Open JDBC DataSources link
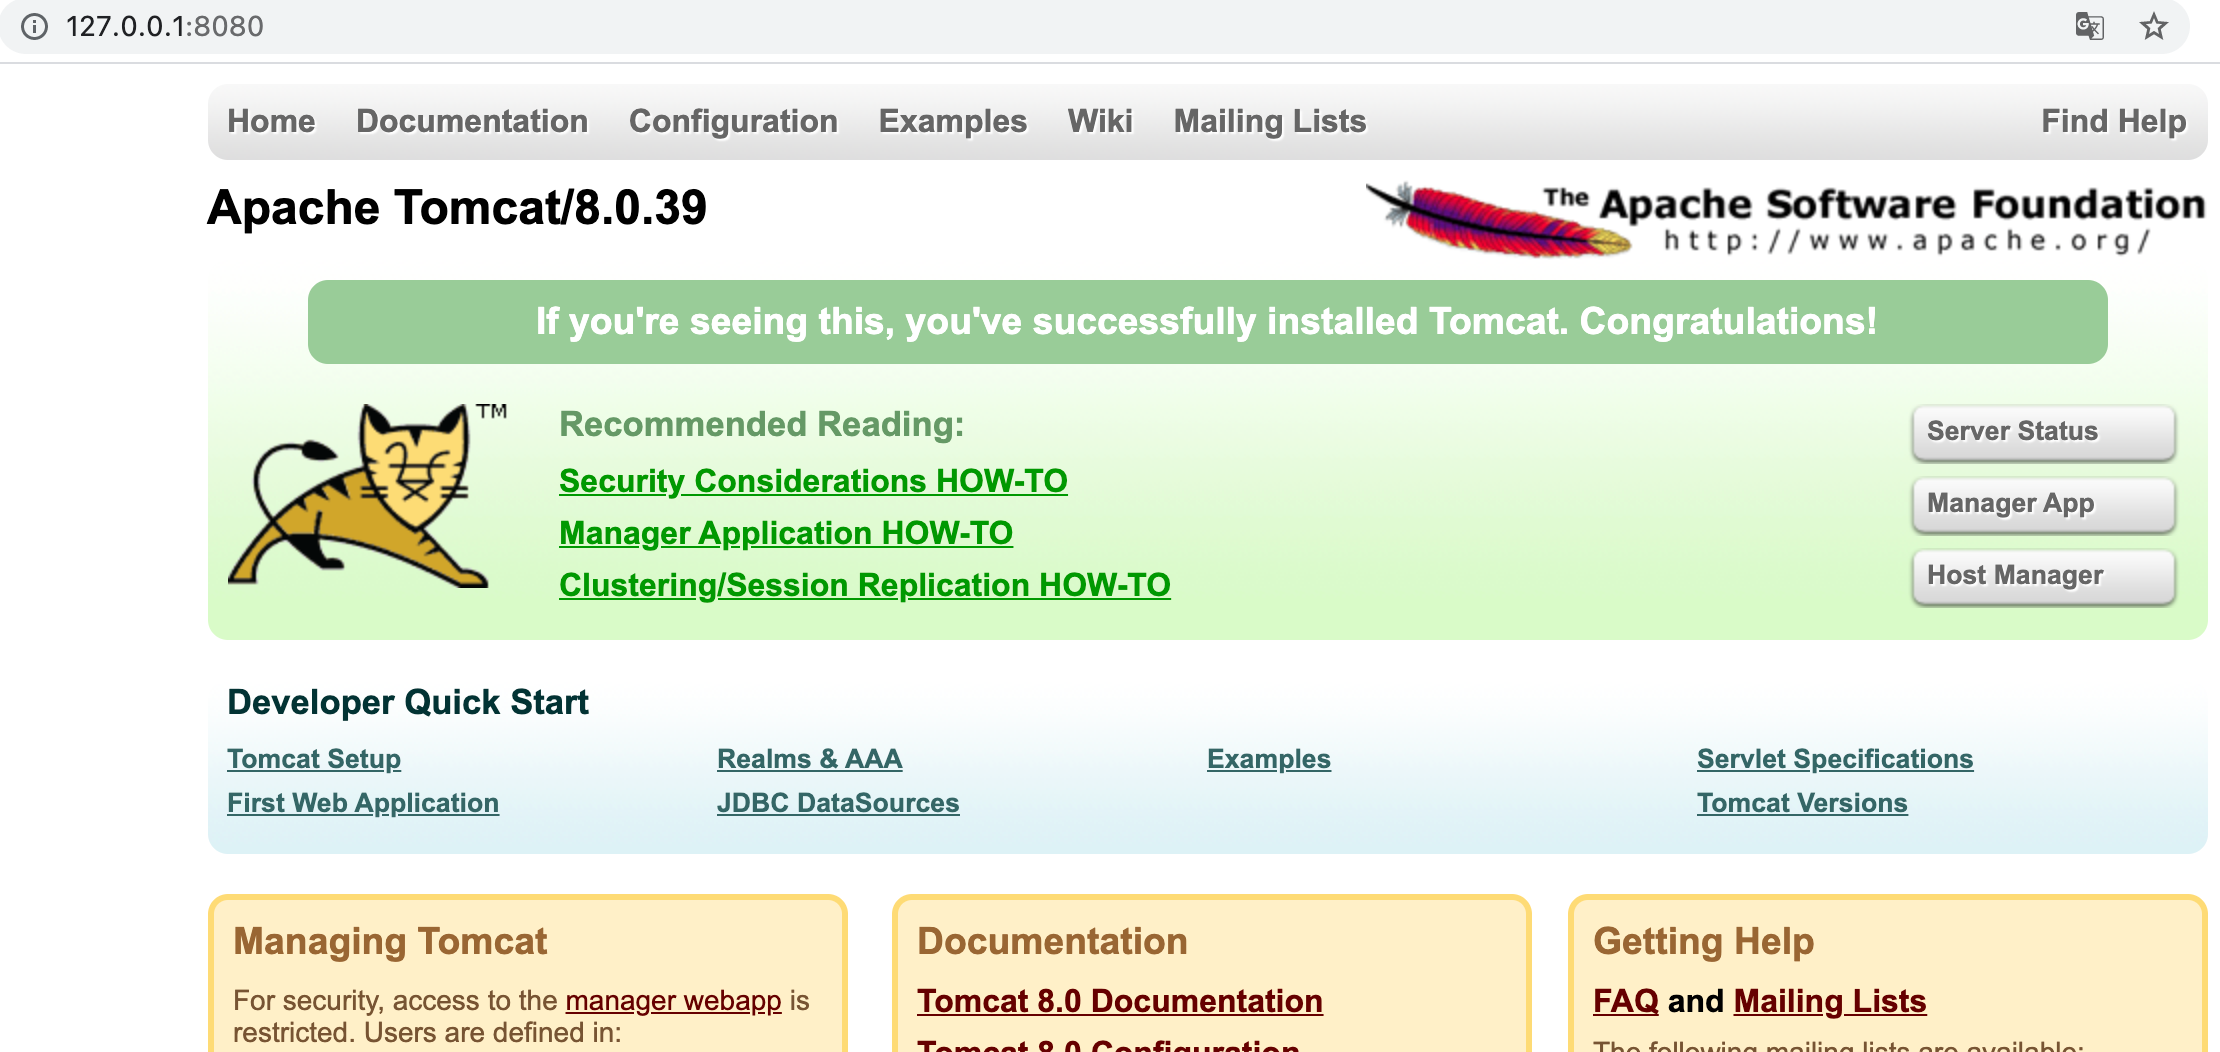This screenshot has height=1052, width=2220. [838, 803]
